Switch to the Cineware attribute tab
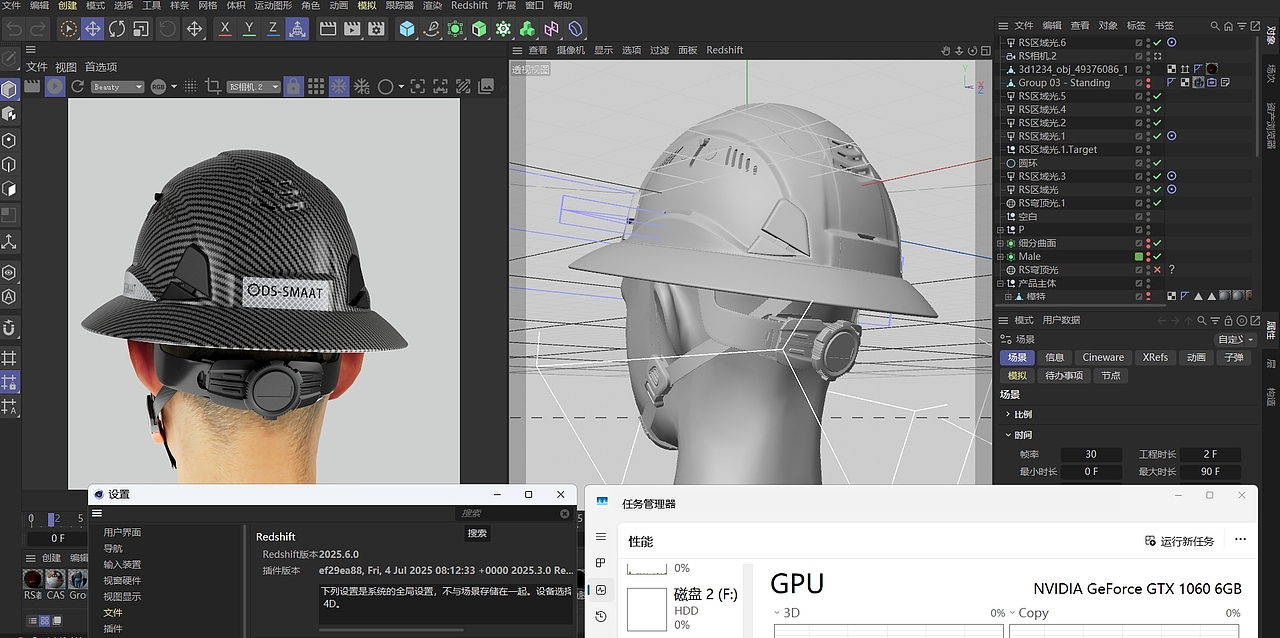 pyautogui.click(x=1103, y=357)
